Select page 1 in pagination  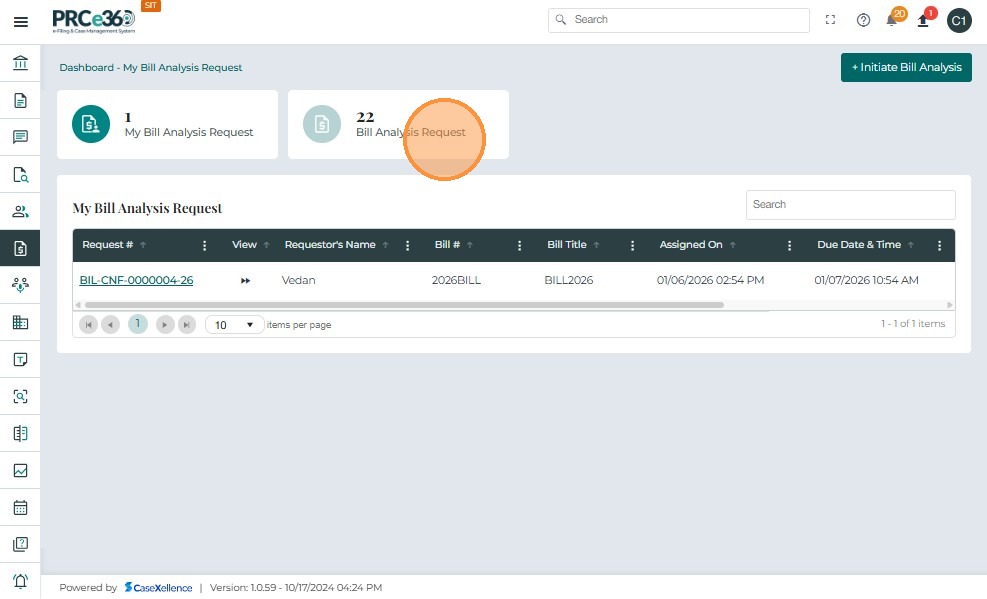pos(138,324)
